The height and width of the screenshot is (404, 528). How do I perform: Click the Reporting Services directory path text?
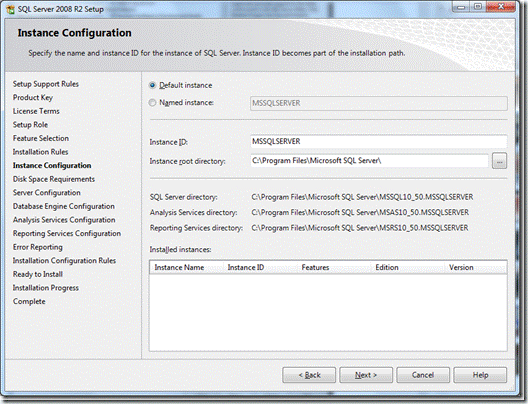360,228
